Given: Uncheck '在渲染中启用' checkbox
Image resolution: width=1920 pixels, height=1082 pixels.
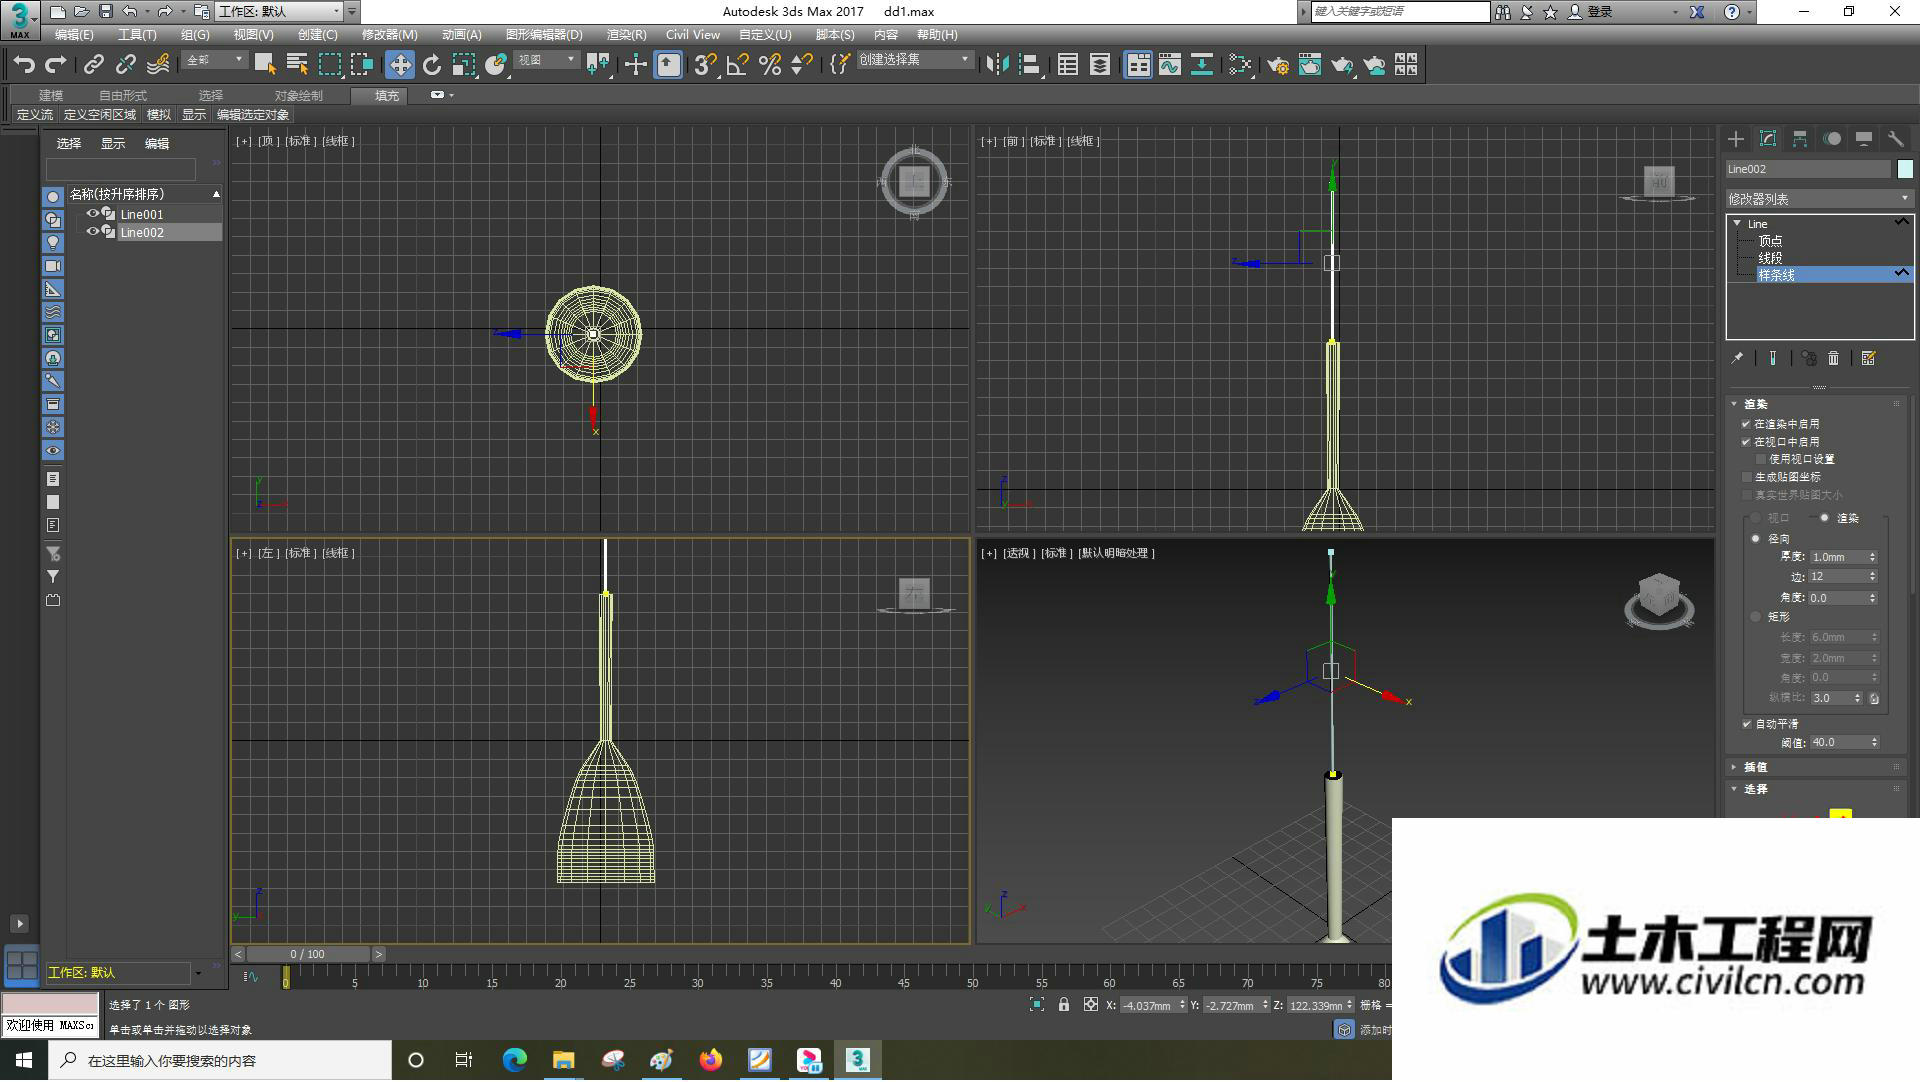Looking at the screenshot, I should tap(1746, 424).
